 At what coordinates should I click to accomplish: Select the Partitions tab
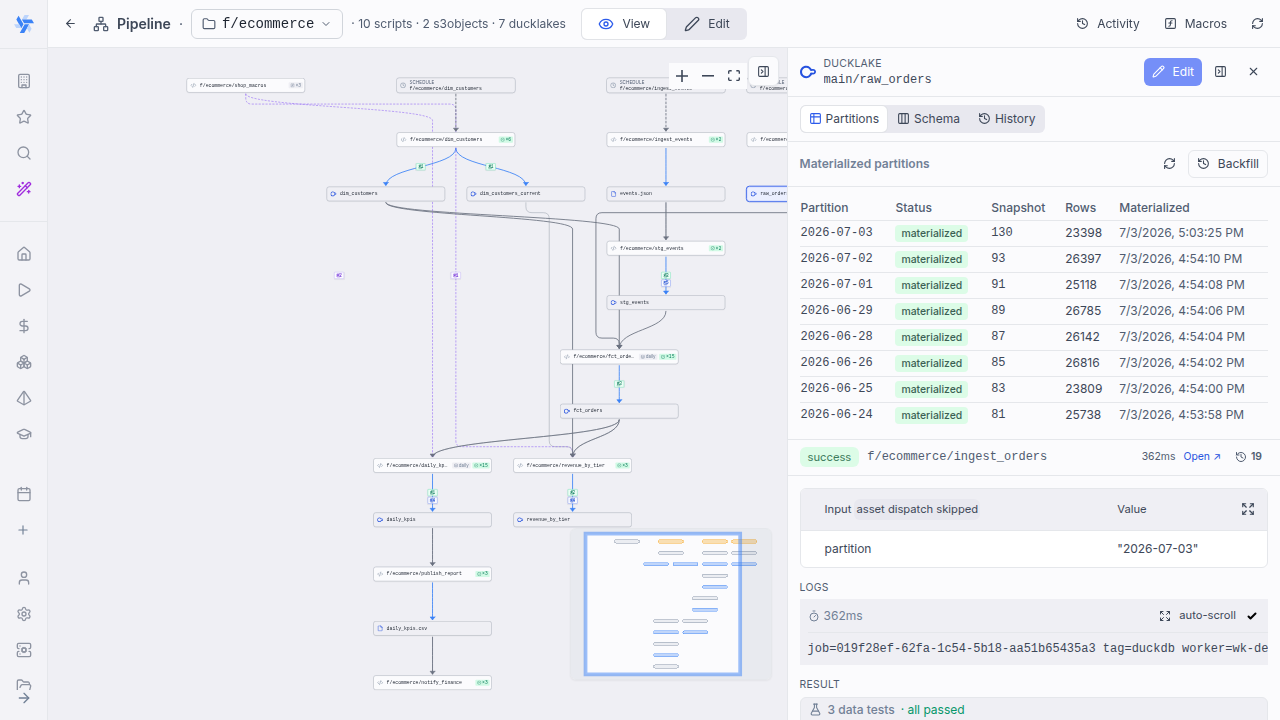[845, 119]
